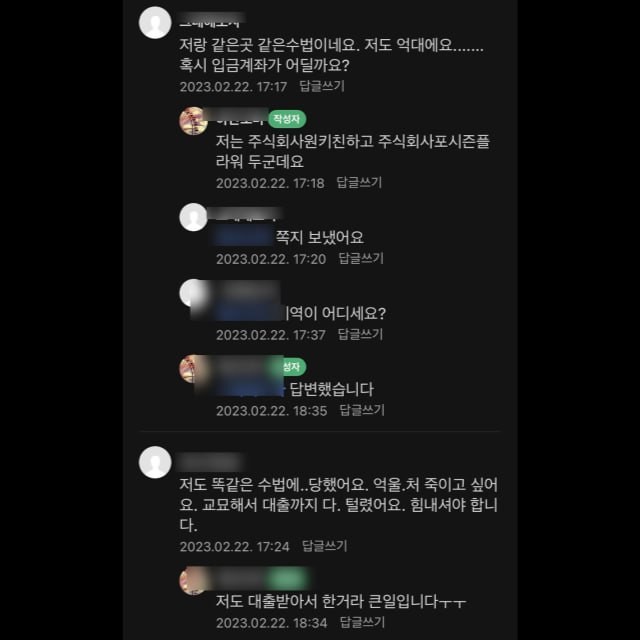Click 답글쓰기 next to 17:18 timestamp
Image resolution: width=640 pixels, height=640 pixels.
359,182
